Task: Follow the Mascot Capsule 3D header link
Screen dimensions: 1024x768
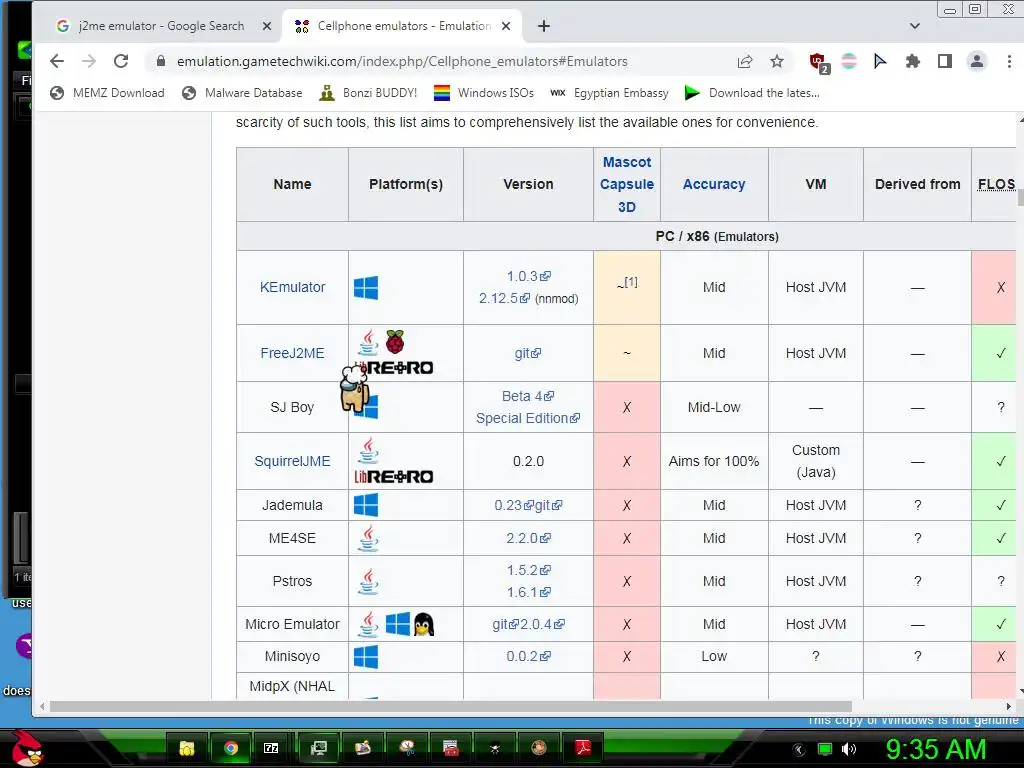Action: [x=627, y=184]
